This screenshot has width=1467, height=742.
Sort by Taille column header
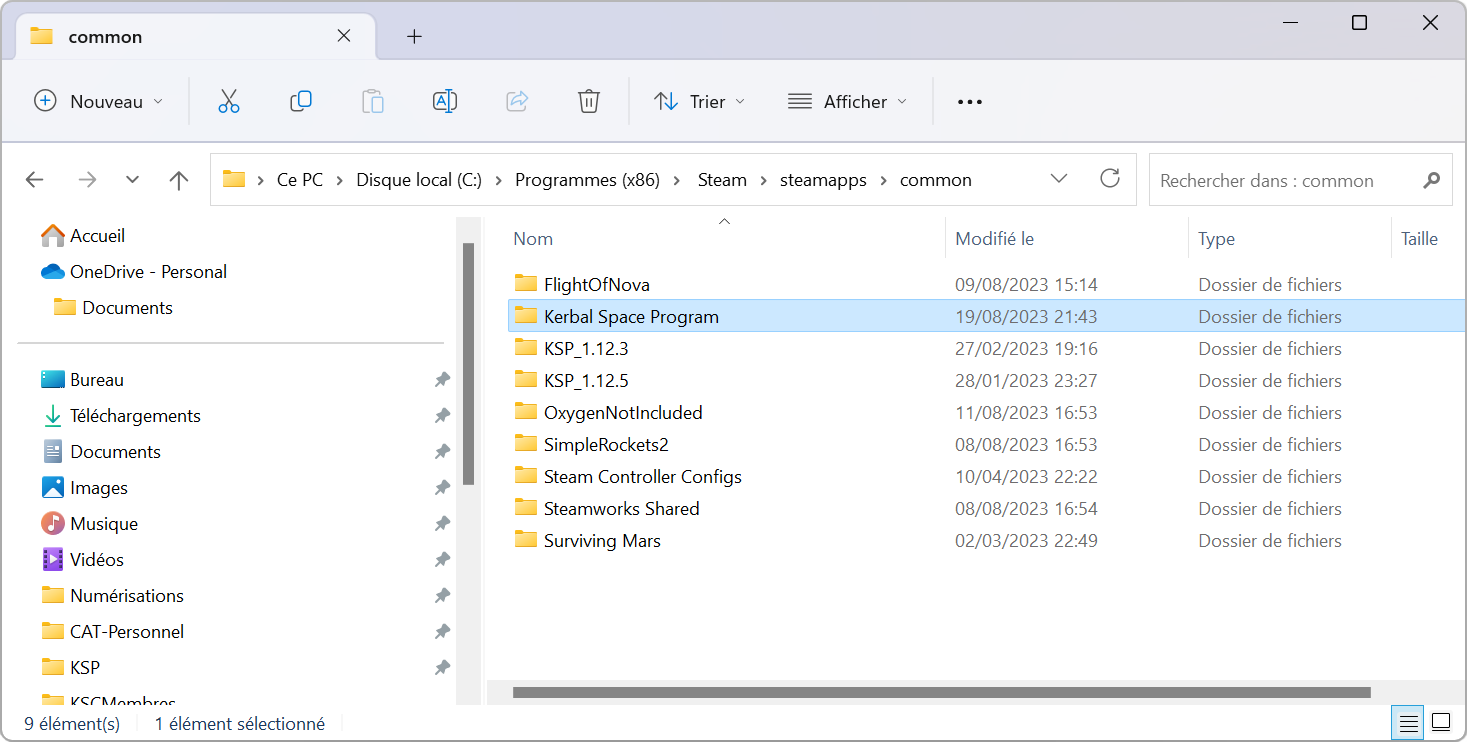click(x=1419, y=239)
